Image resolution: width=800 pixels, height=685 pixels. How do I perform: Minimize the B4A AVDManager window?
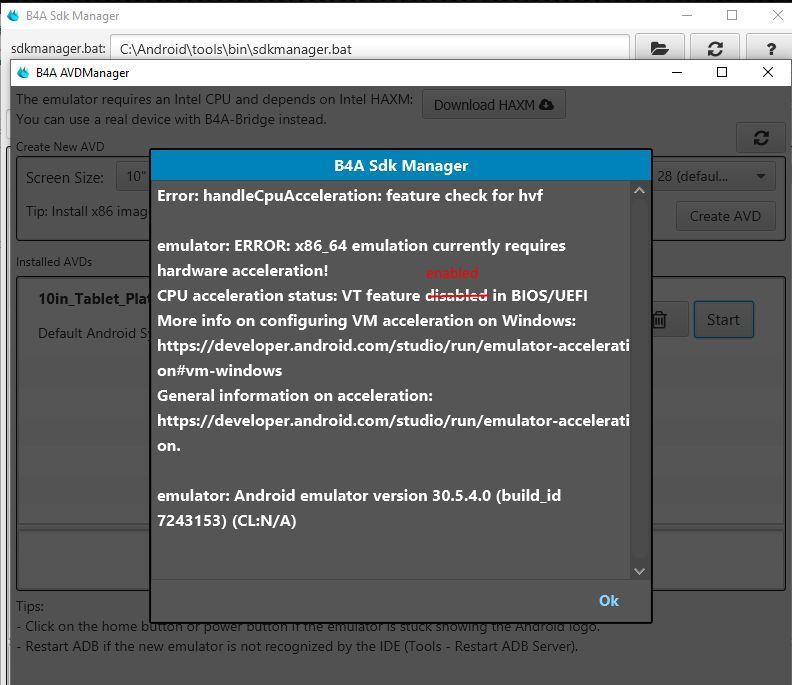(677, 72)
